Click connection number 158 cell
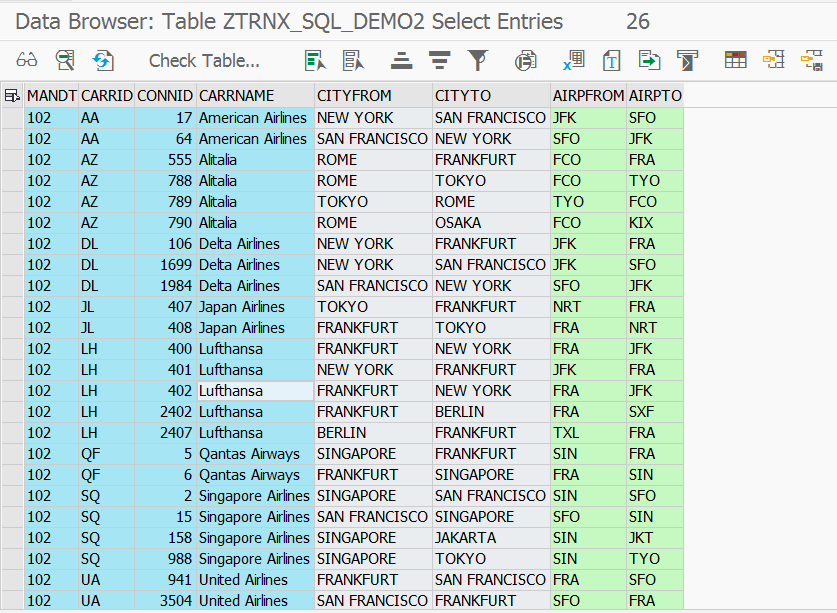Image resolution: width=837 pixels, height=613 pixels. tap(165, 538)
